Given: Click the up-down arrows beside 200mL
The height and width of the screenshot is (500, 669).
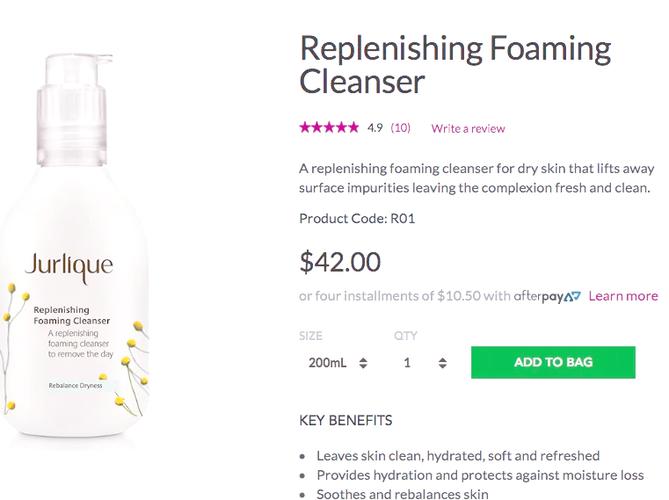Looking at the screenshot, I should (364, 363).
